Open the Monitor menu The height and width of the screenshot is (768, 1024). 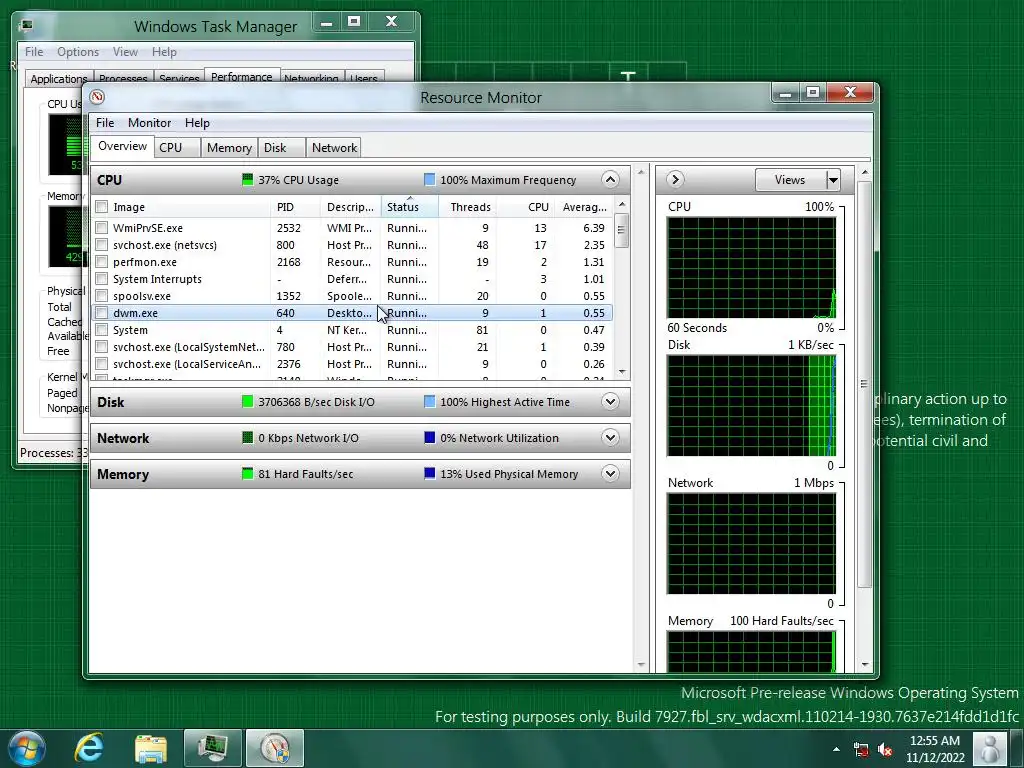coord(150,123)
